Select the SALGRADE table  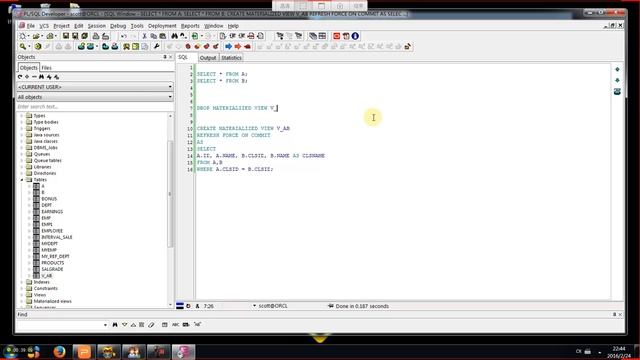click(52, 269)
